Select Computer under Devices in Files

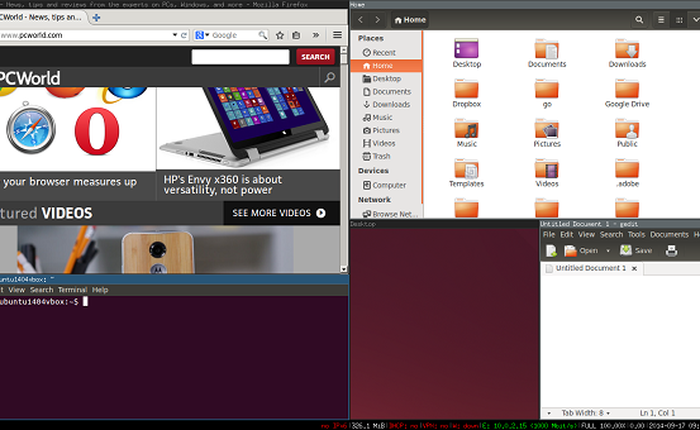click(x=384, y=185)
